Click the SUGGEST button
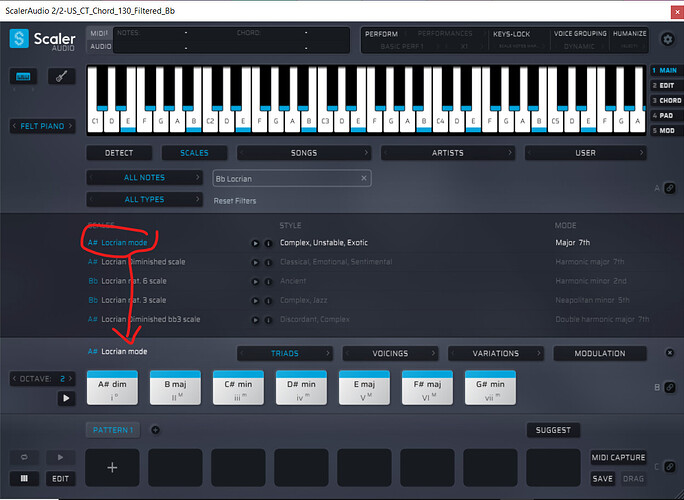 tap(553, 430)
